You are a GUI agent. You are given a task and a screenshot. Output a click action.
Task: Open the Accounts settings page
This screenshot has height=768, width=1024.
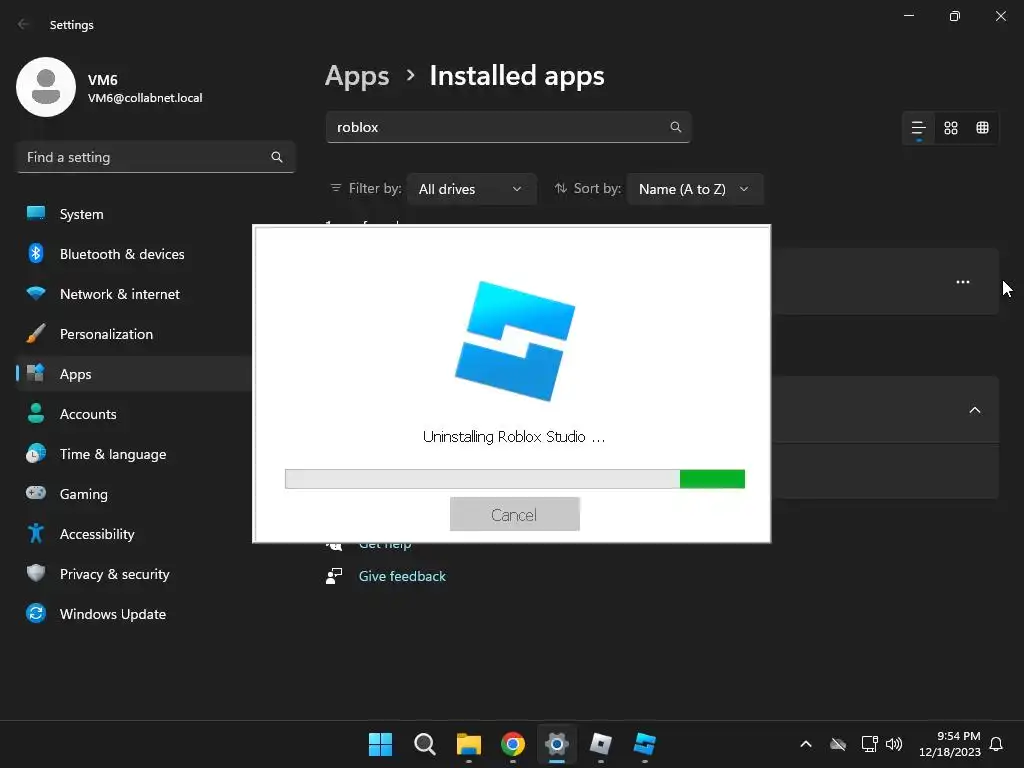click(x=134, y=414)
